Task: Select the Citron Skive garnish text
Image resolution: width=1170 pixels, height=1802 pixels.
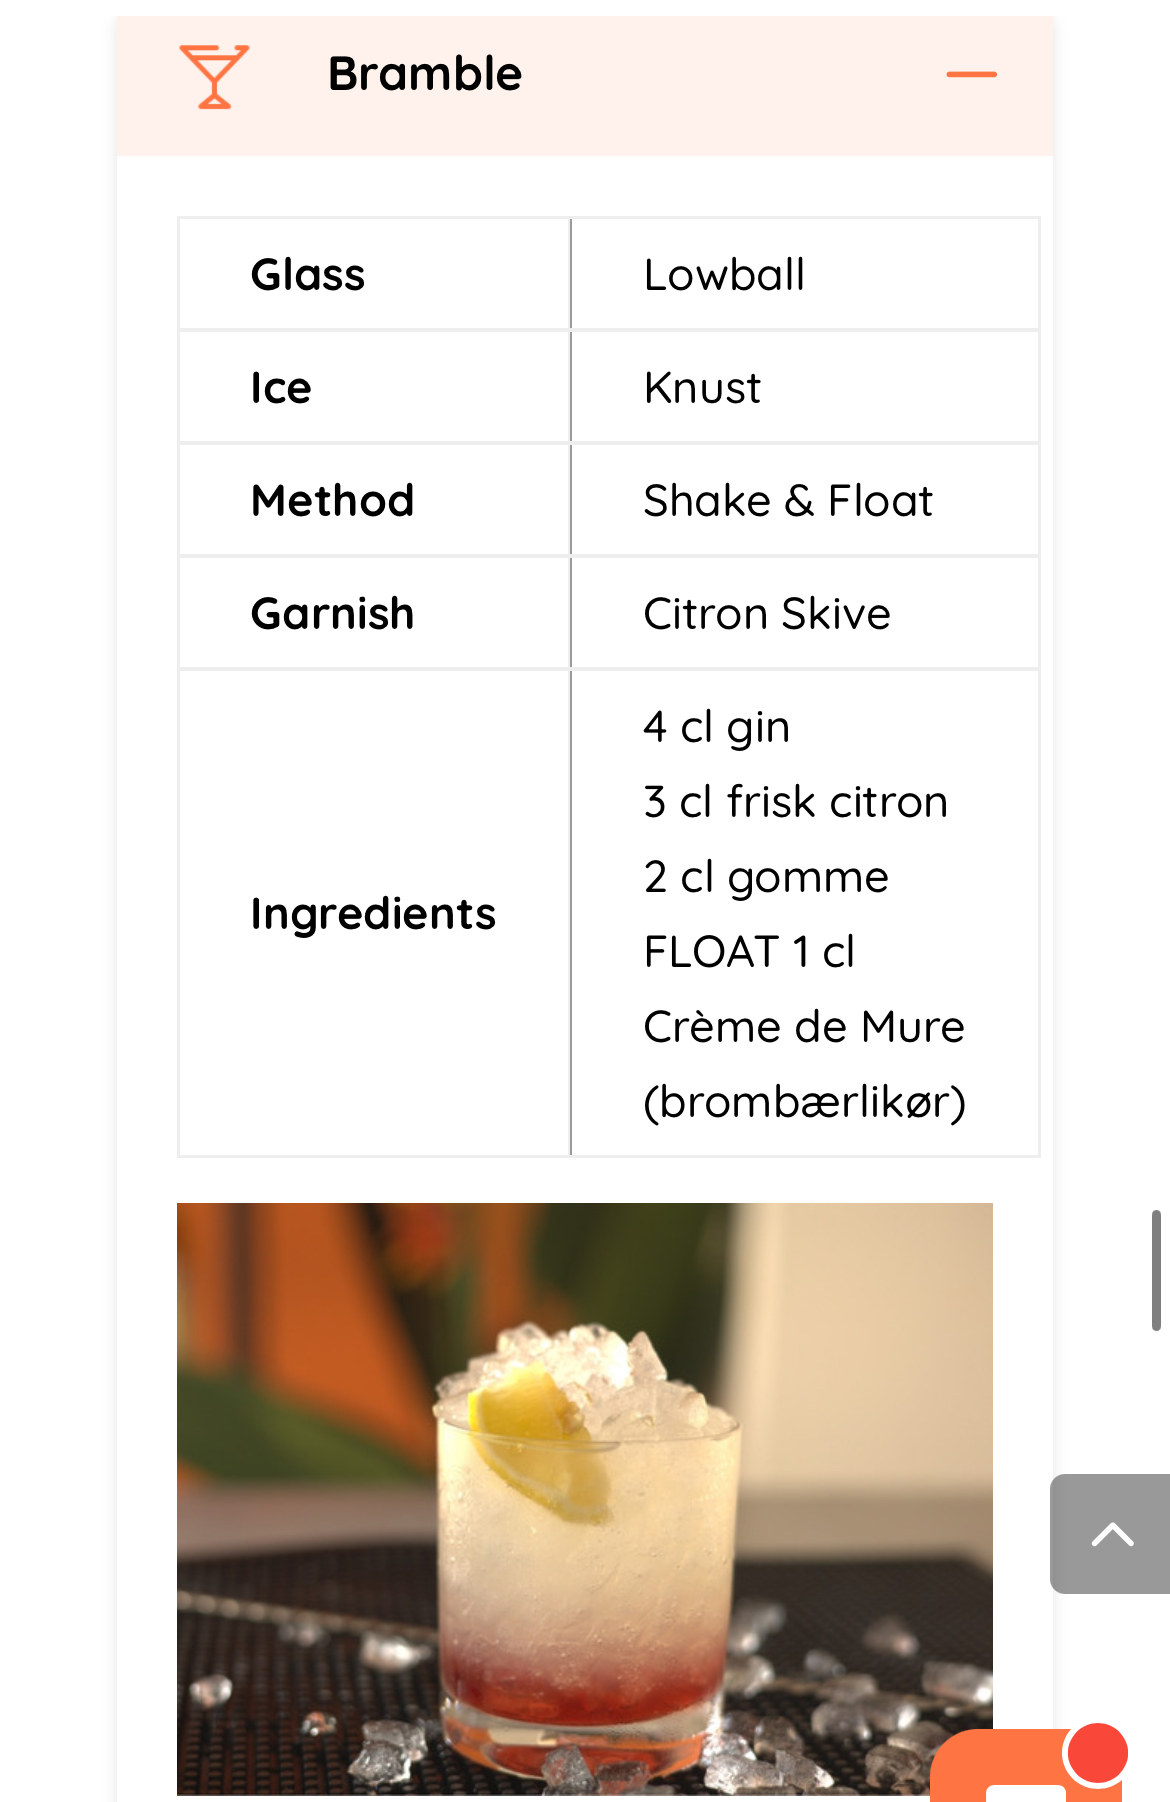Action: click(767, 614)
